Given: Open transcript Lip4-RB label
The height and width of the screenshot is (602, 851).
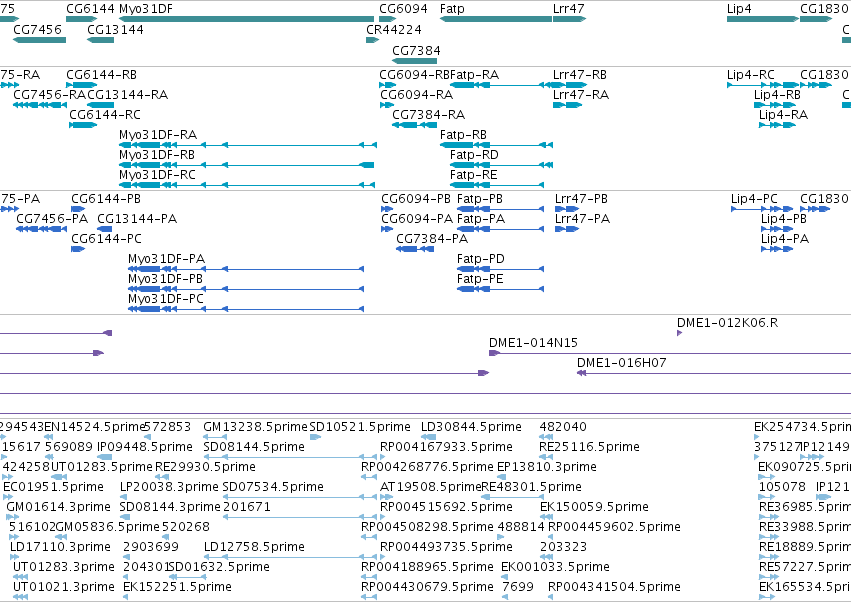Looking at the screenshot, I should (777, 94).
